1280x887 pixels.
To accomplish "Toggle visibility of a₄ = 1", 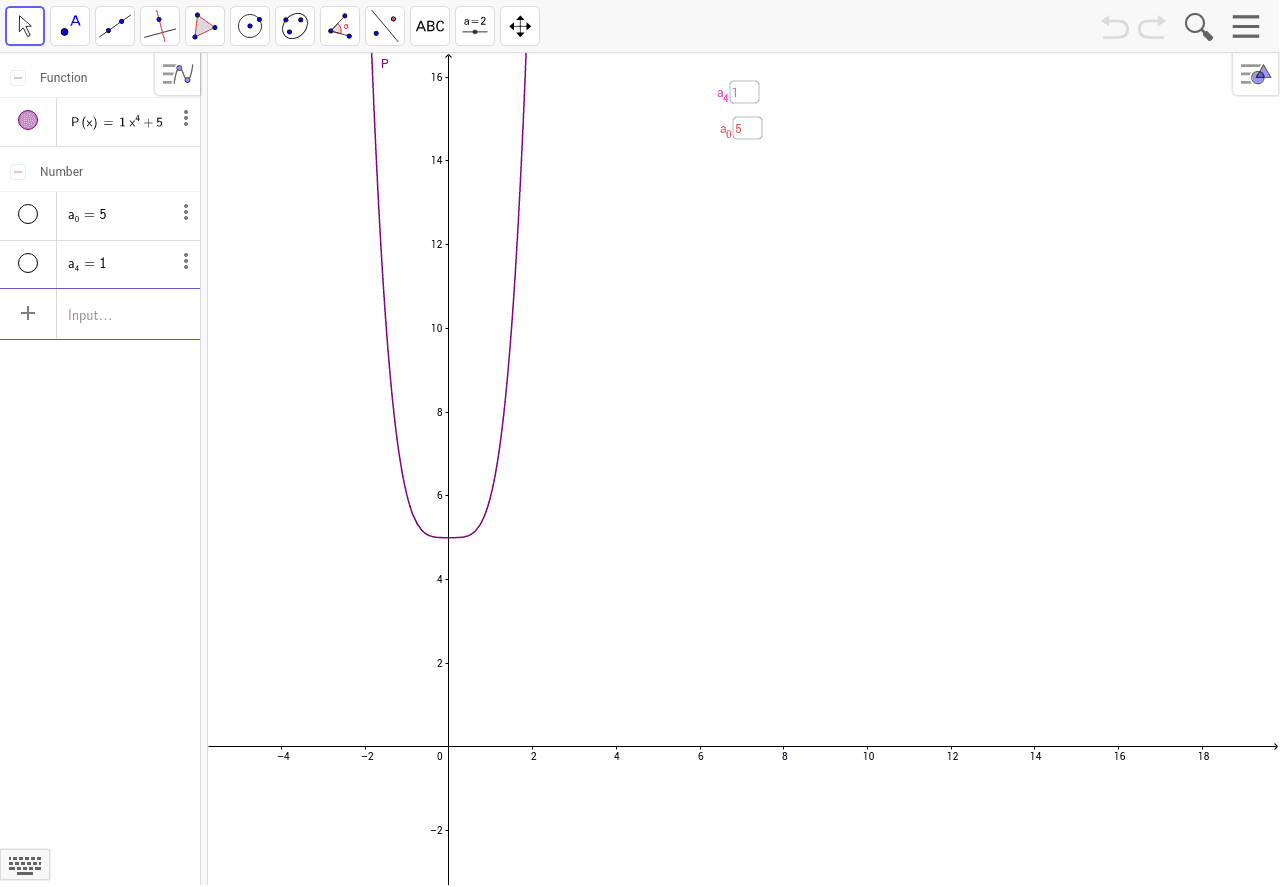I will click(28, 263).
